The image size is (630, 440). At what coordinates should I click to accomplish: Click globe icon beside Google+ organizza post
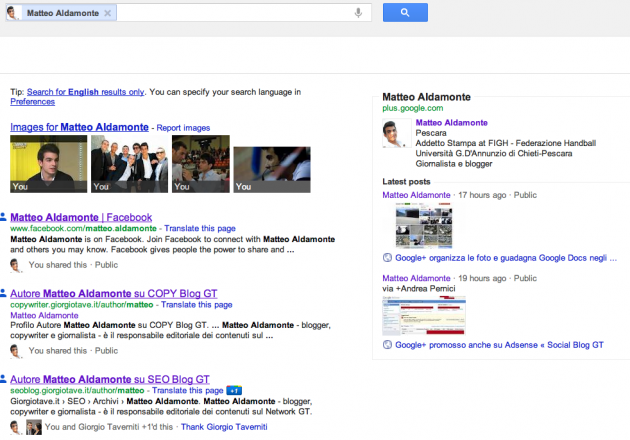(387, 258)
